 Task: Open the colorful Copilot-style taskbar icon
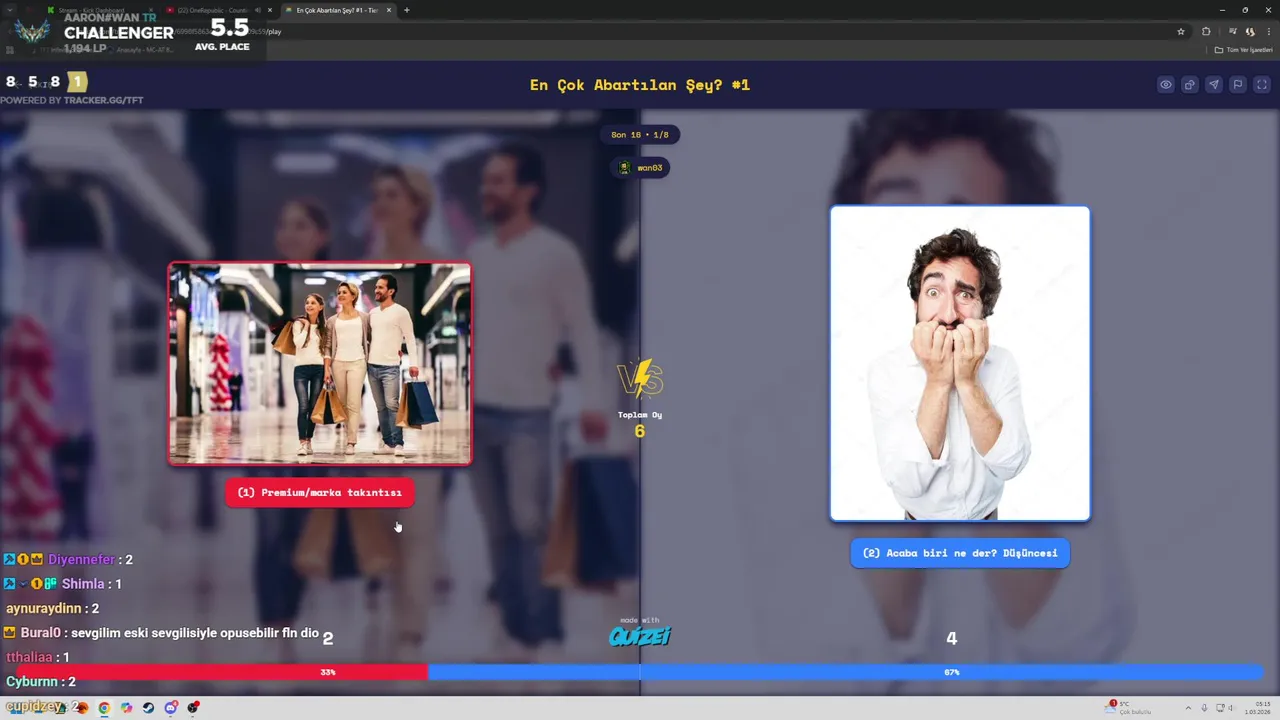click(126, 708)
